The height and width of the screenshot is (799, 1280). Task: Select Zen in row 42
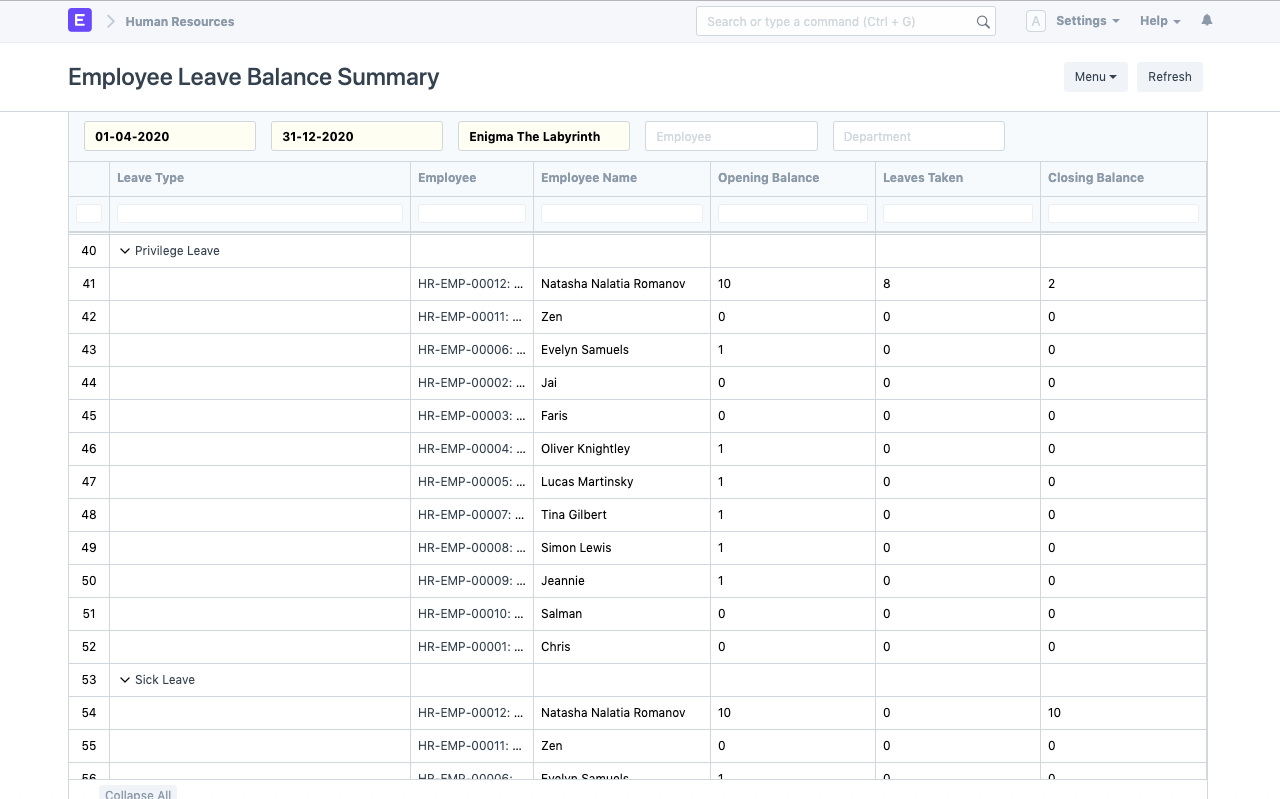point(622,317)
